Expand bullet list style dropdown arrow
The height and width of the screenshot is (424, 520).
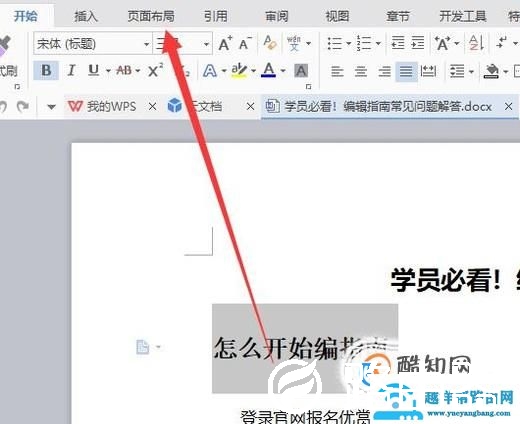348,43
